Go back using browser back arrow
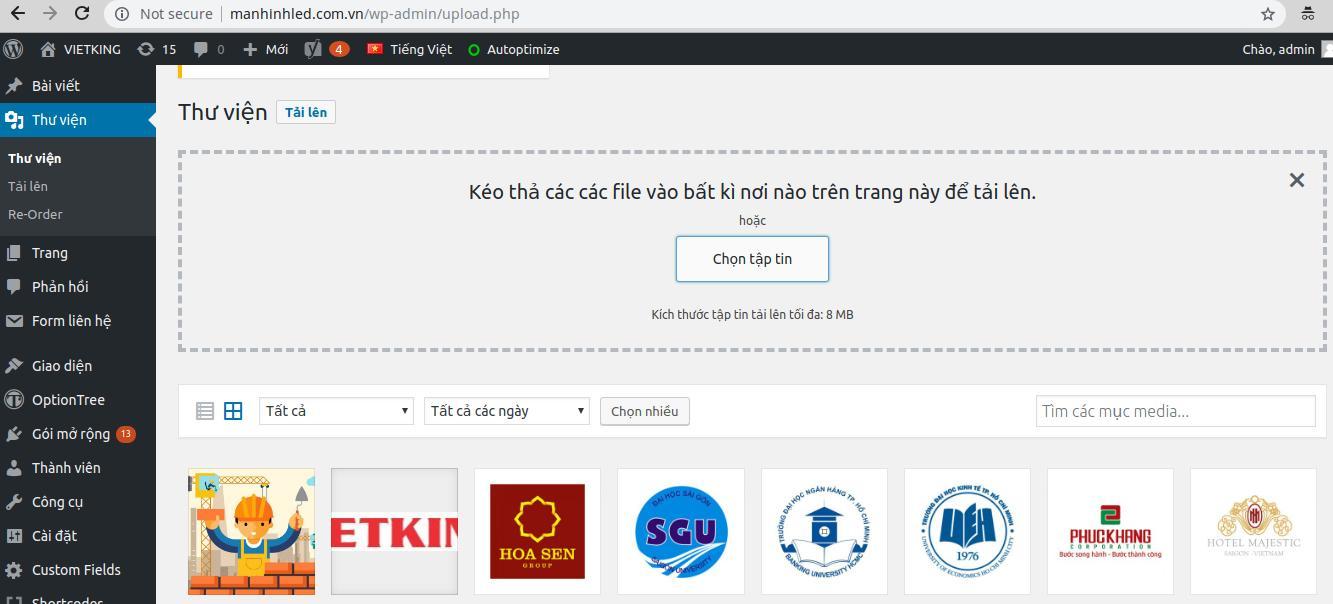This screenshot has width=1333, height=604. click(x=17, y=14)
